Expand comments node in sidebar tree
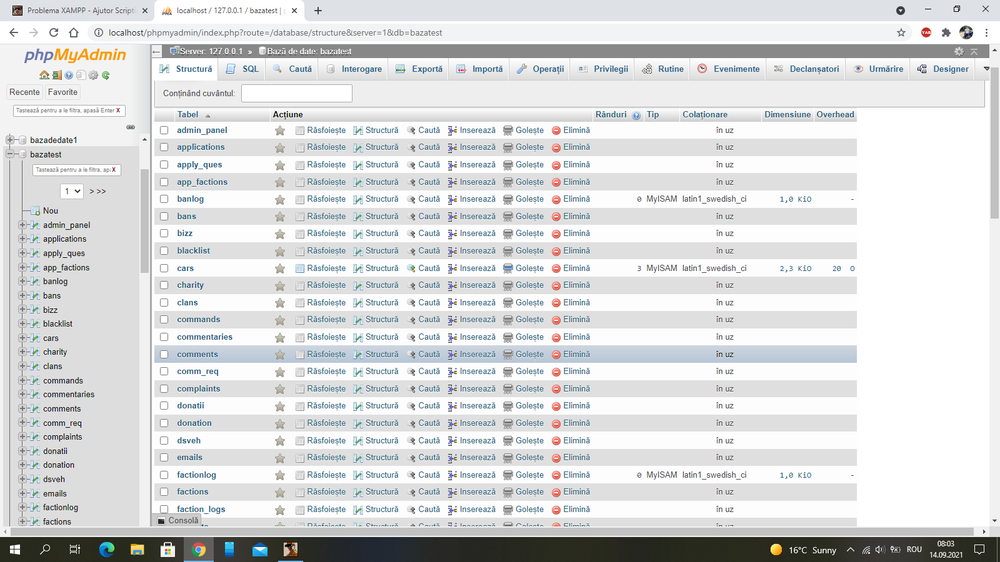 pyautogui.click(x=22, y=408)
